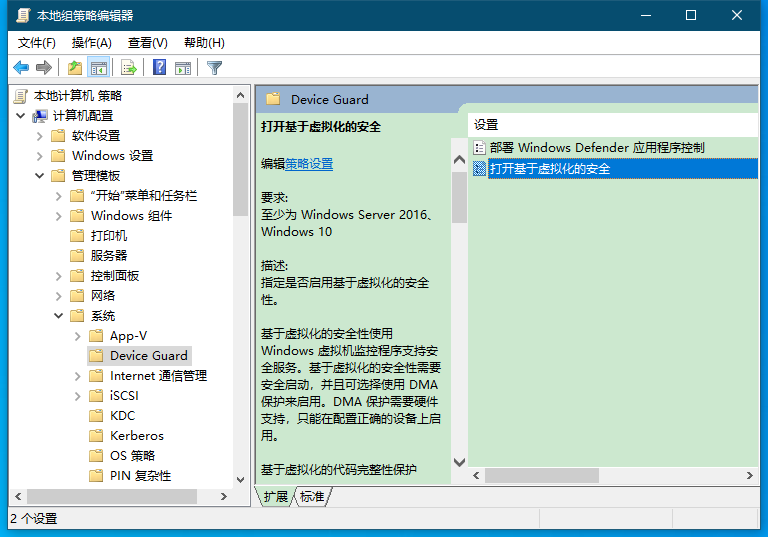The width and height of the screenshot is (768, 537).
Task: Click the KDC folder icon
Action: click(x=96, y=415)
